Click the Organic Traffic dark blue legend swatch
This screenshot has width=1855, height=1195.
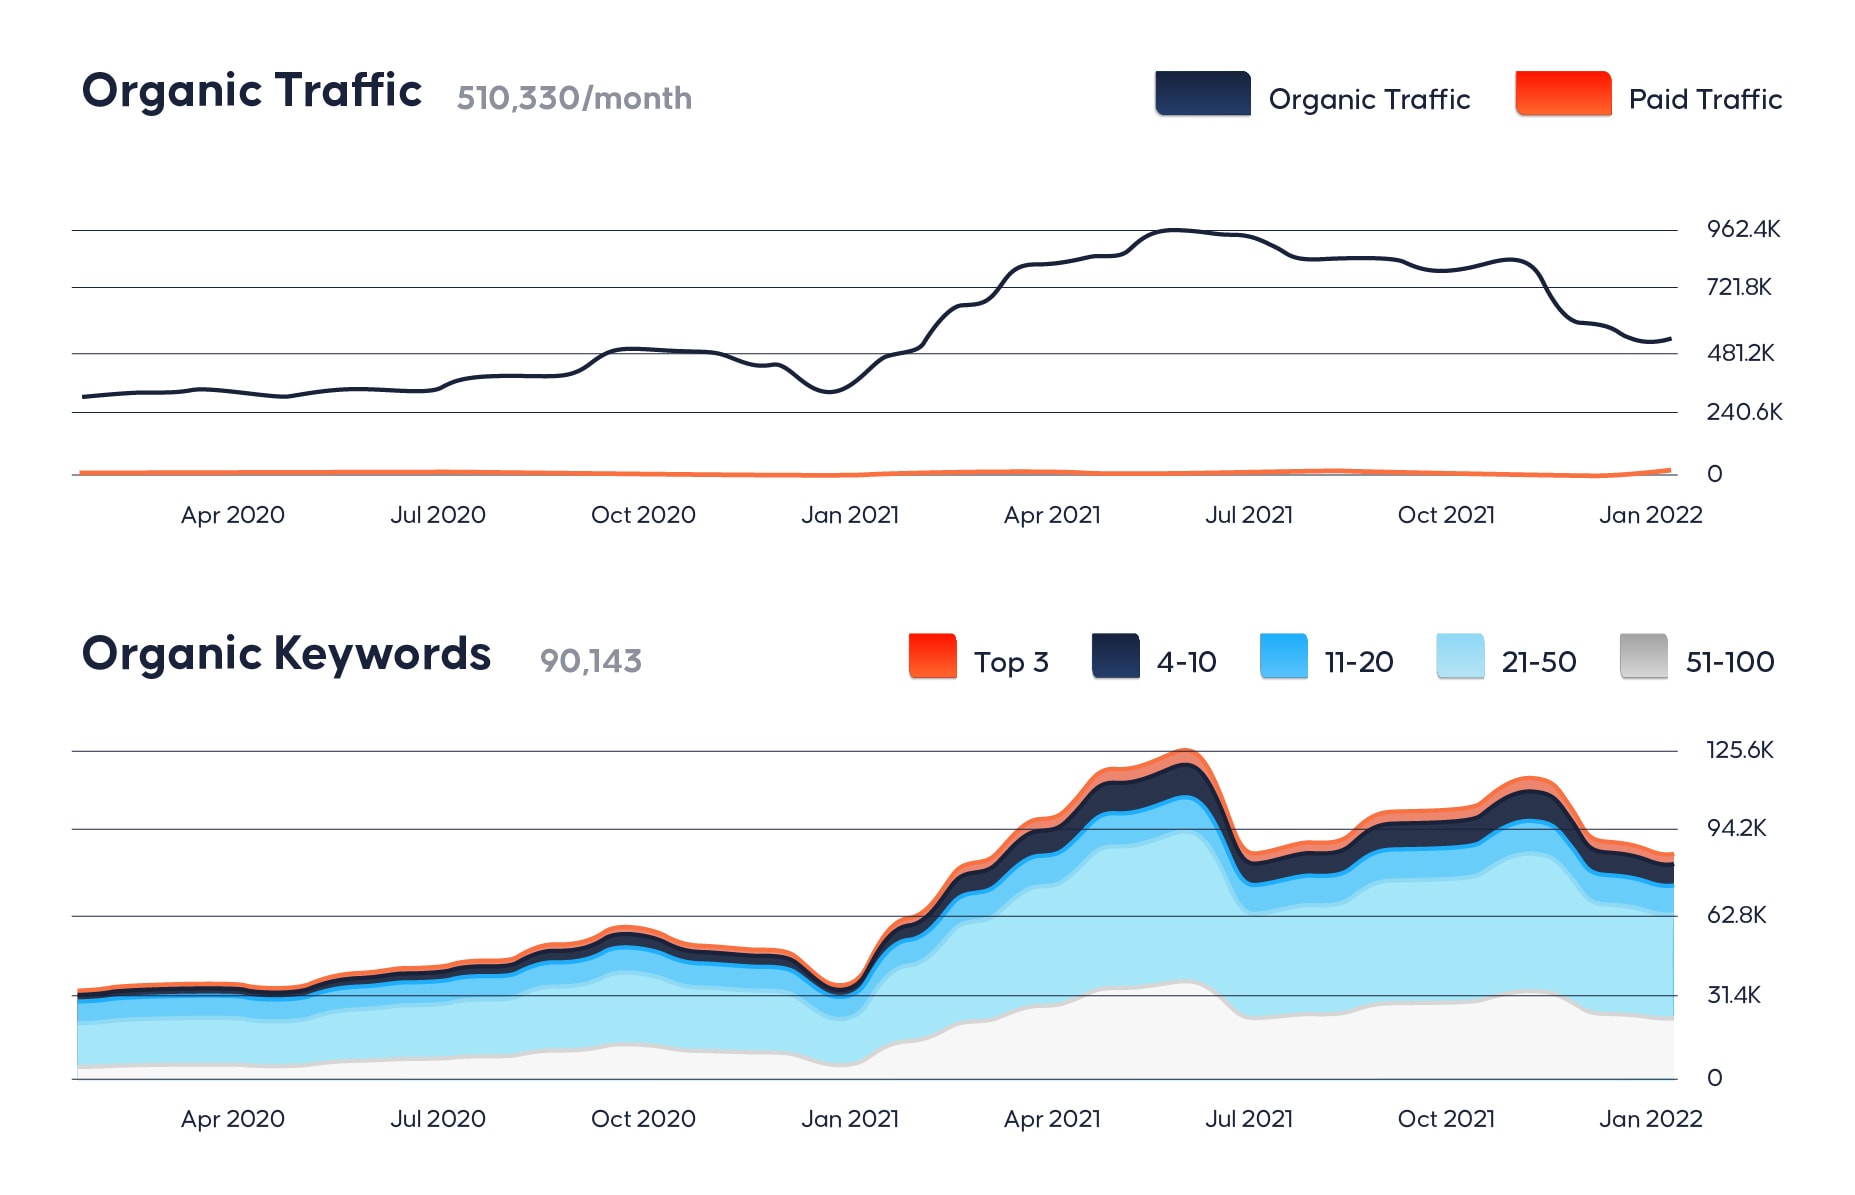[1202, 94]
